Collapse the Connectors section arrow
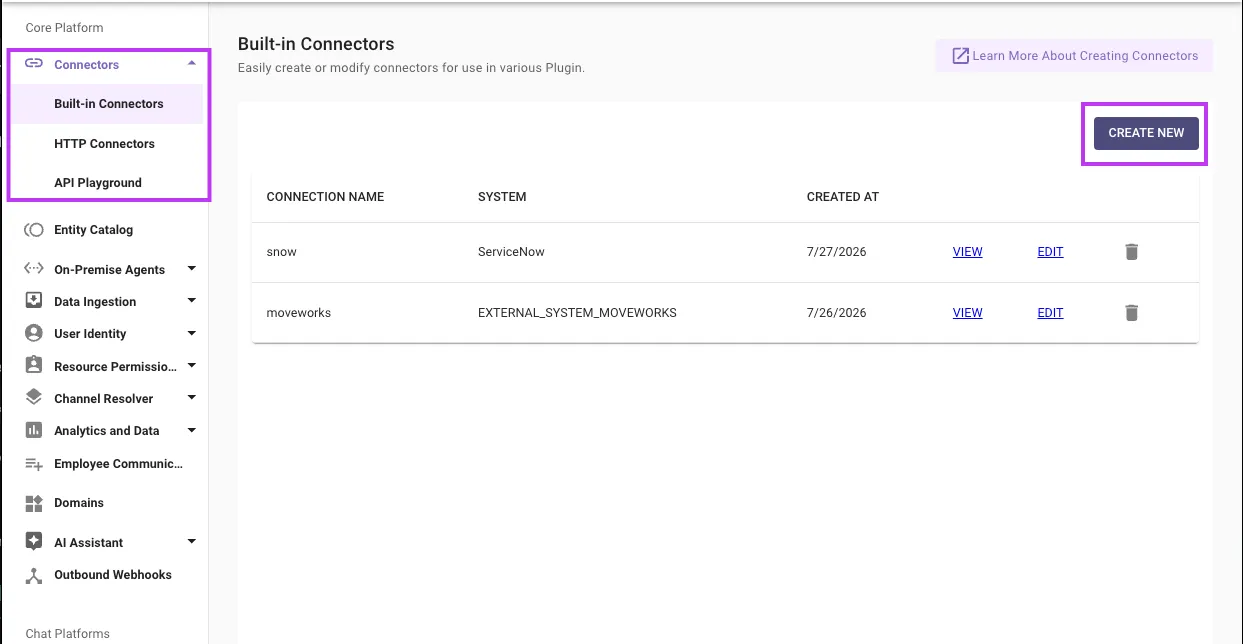 (x=191, y=64)
